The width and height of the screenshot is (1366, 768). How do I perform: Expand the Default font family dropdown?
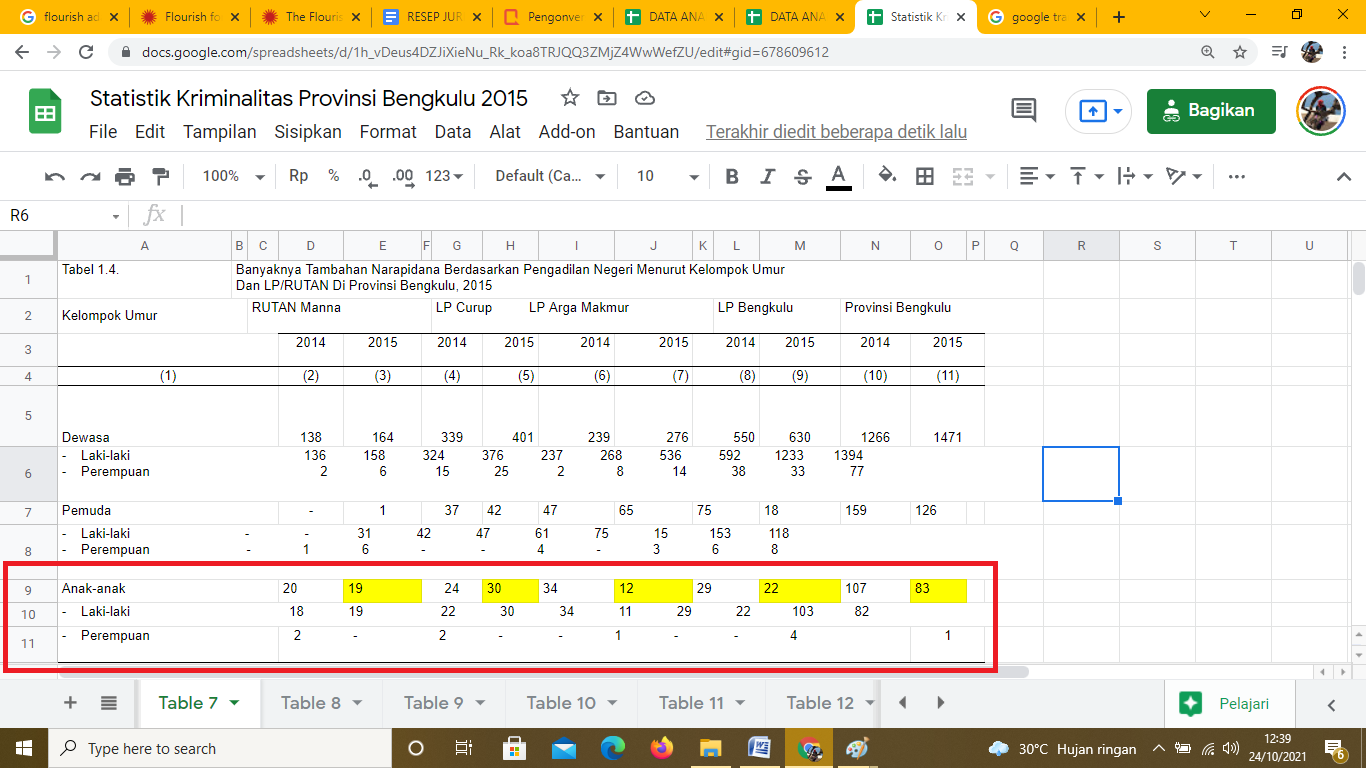(550, 176)
